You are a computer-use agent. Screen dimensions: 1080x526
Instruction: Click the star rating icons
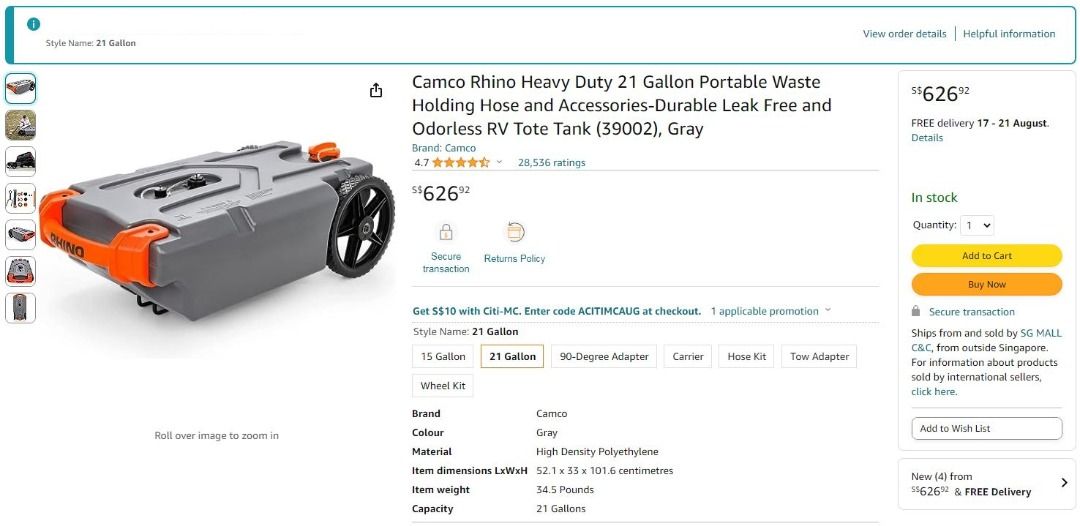click(460, 163)
